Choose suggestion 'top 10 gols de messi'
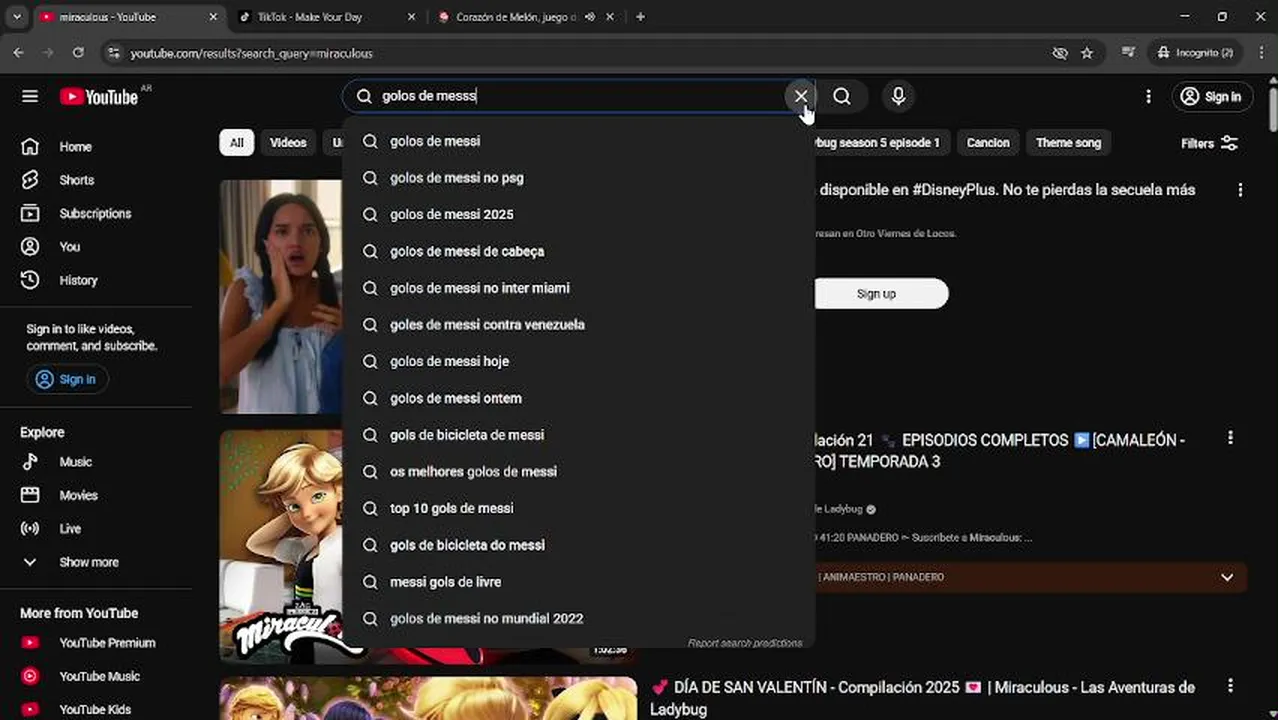Viewport: 1278px width, 720px height. [x=578, y=508]
